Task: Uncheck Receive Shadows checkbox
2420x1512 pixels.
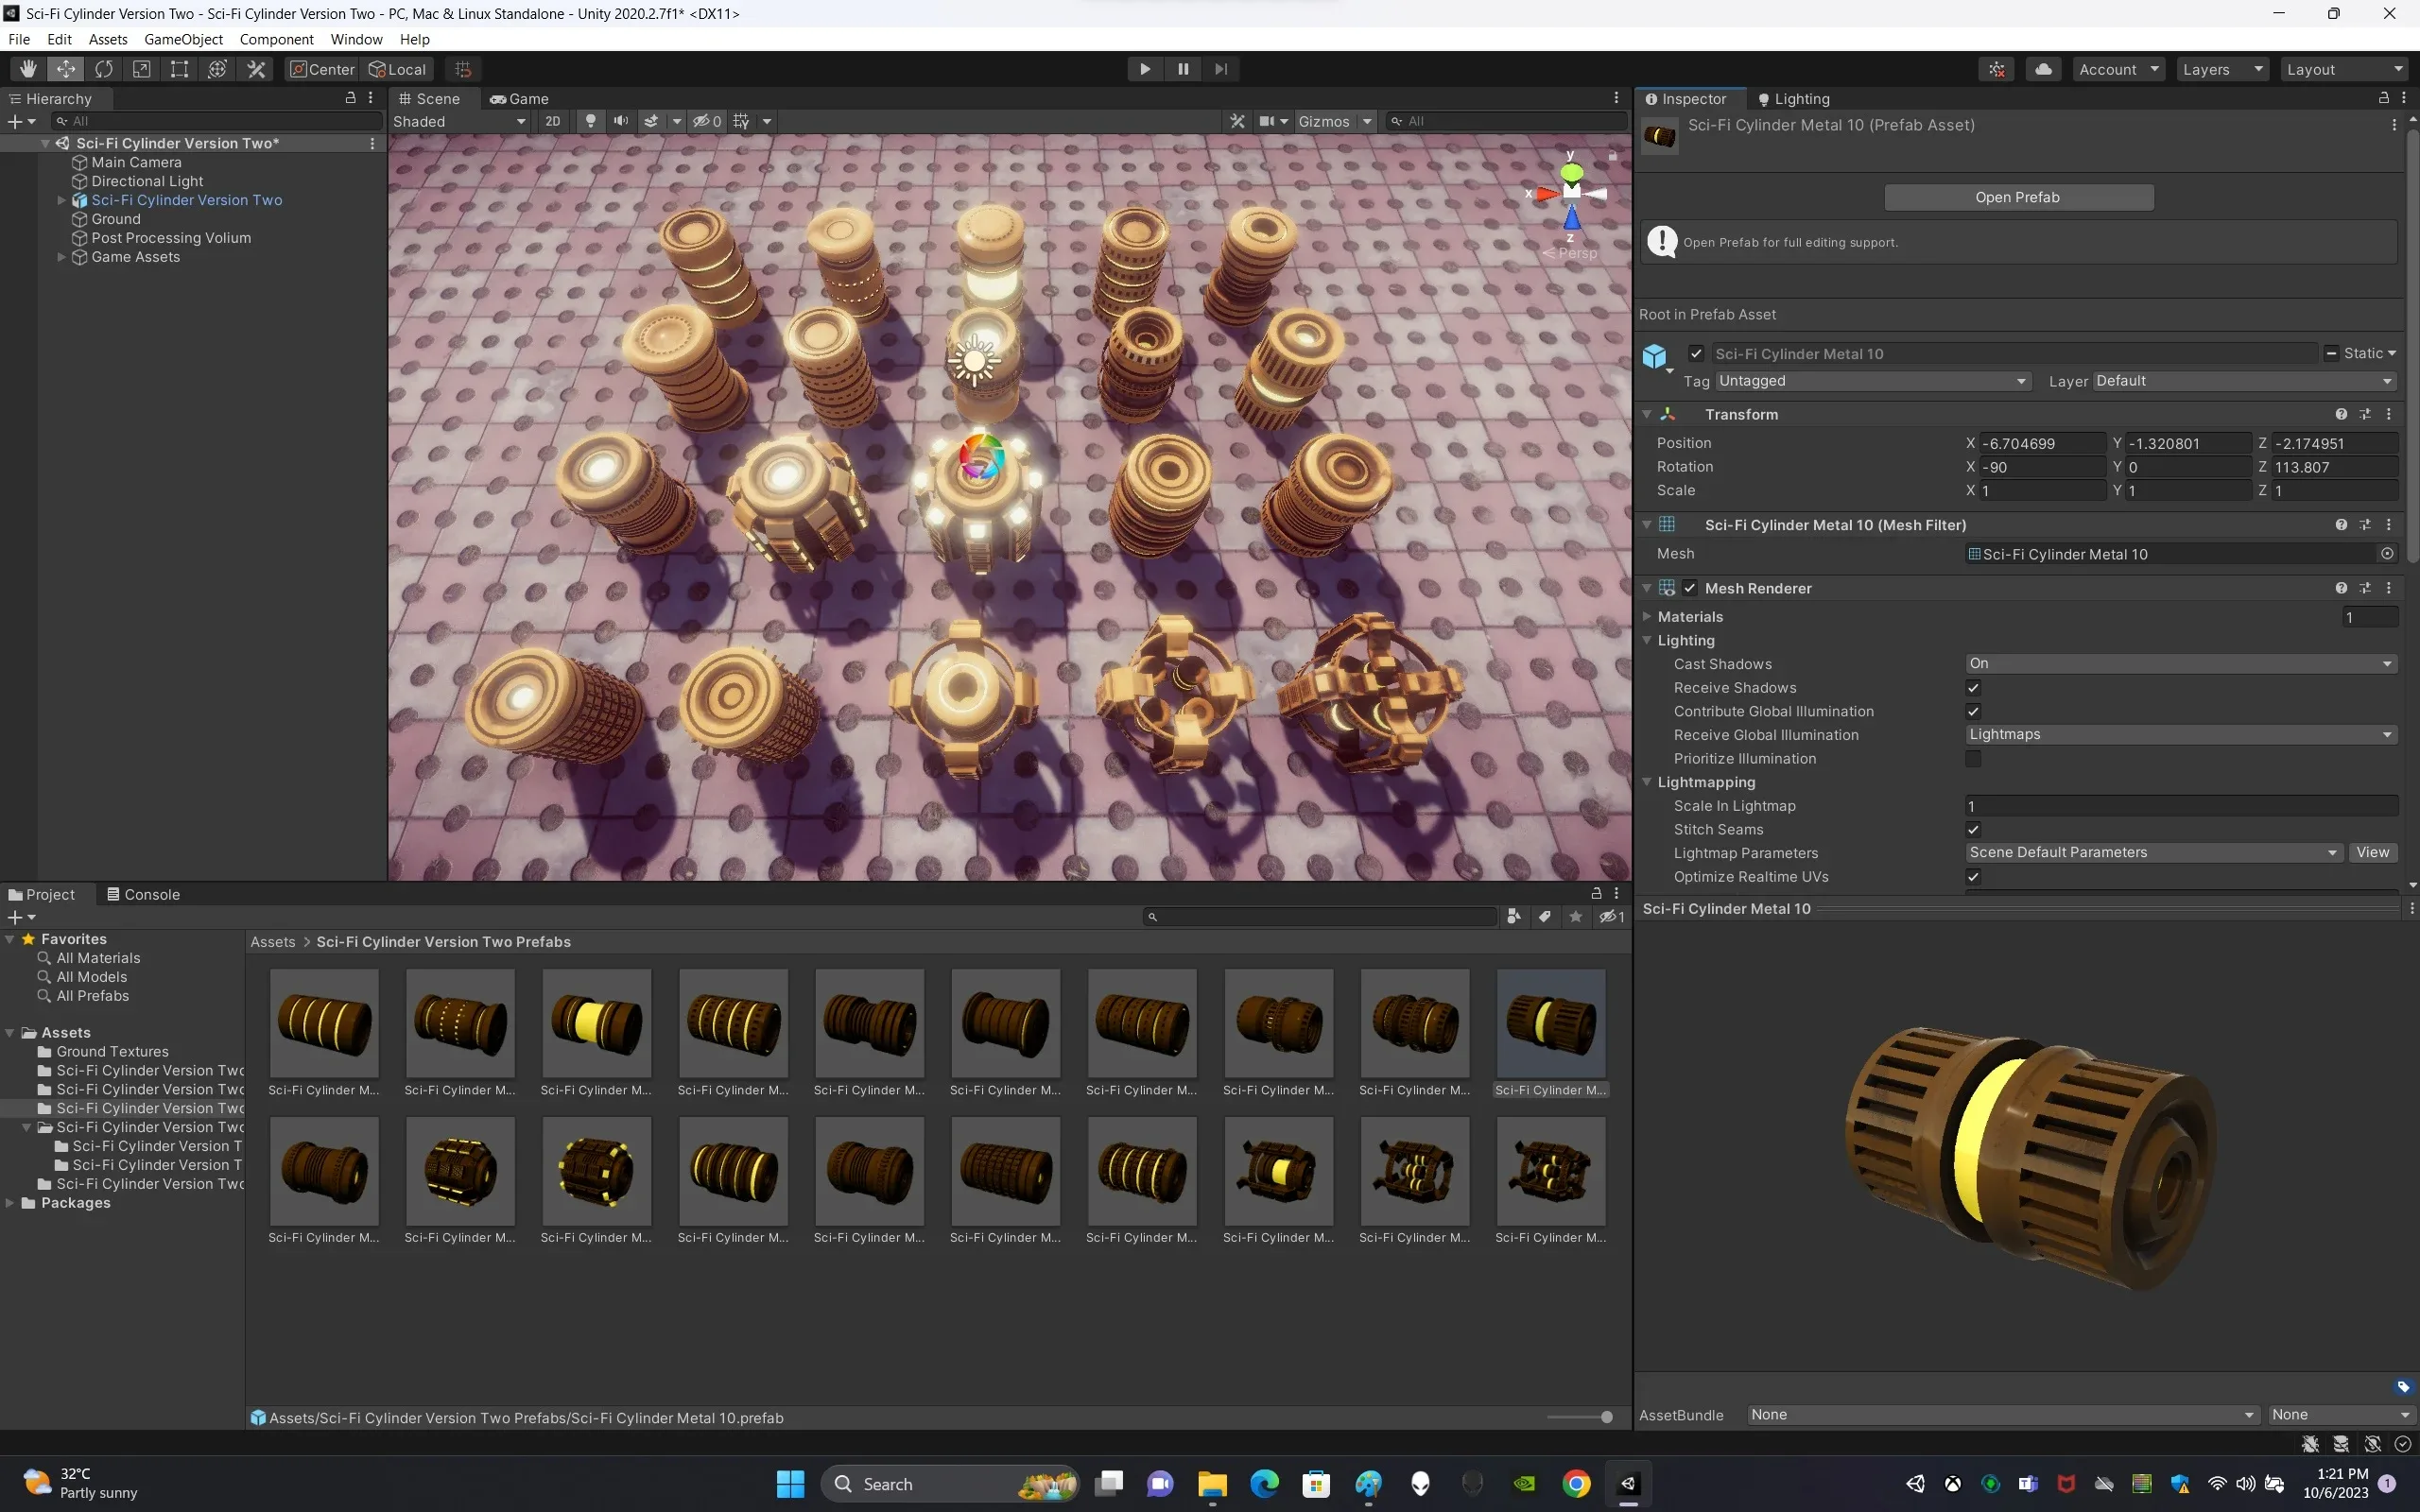Action: (1973, 688)
